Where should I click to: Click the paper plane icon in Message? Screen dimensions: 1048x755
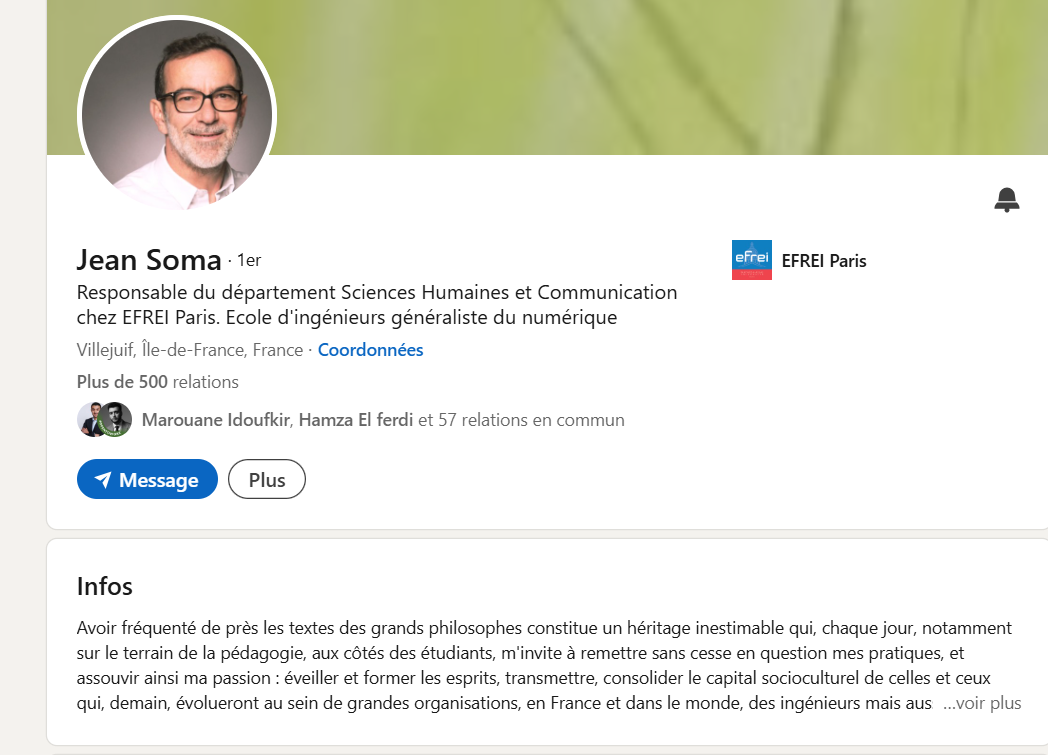pos(102,481)
